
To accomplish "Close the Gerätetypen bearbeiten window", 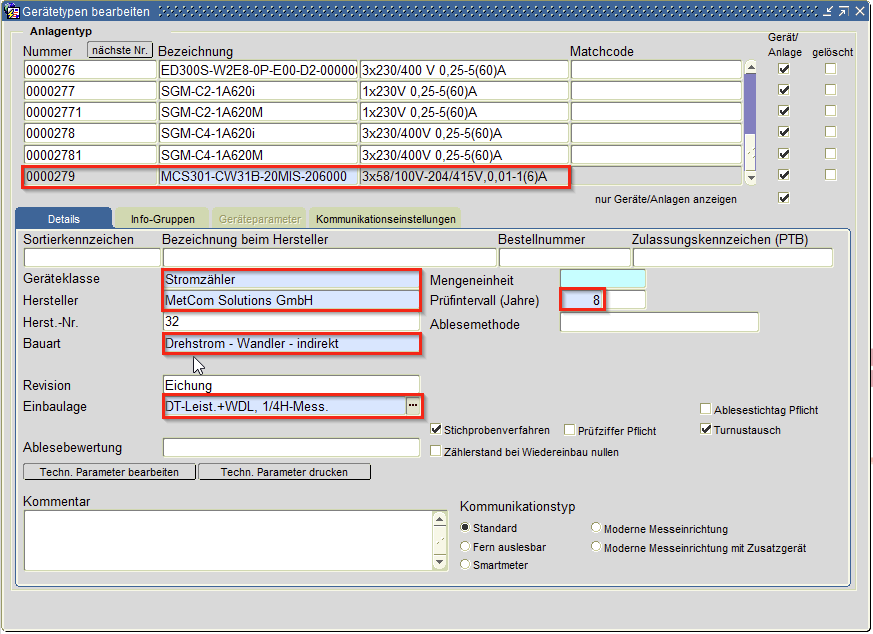I will coord(860,11).
